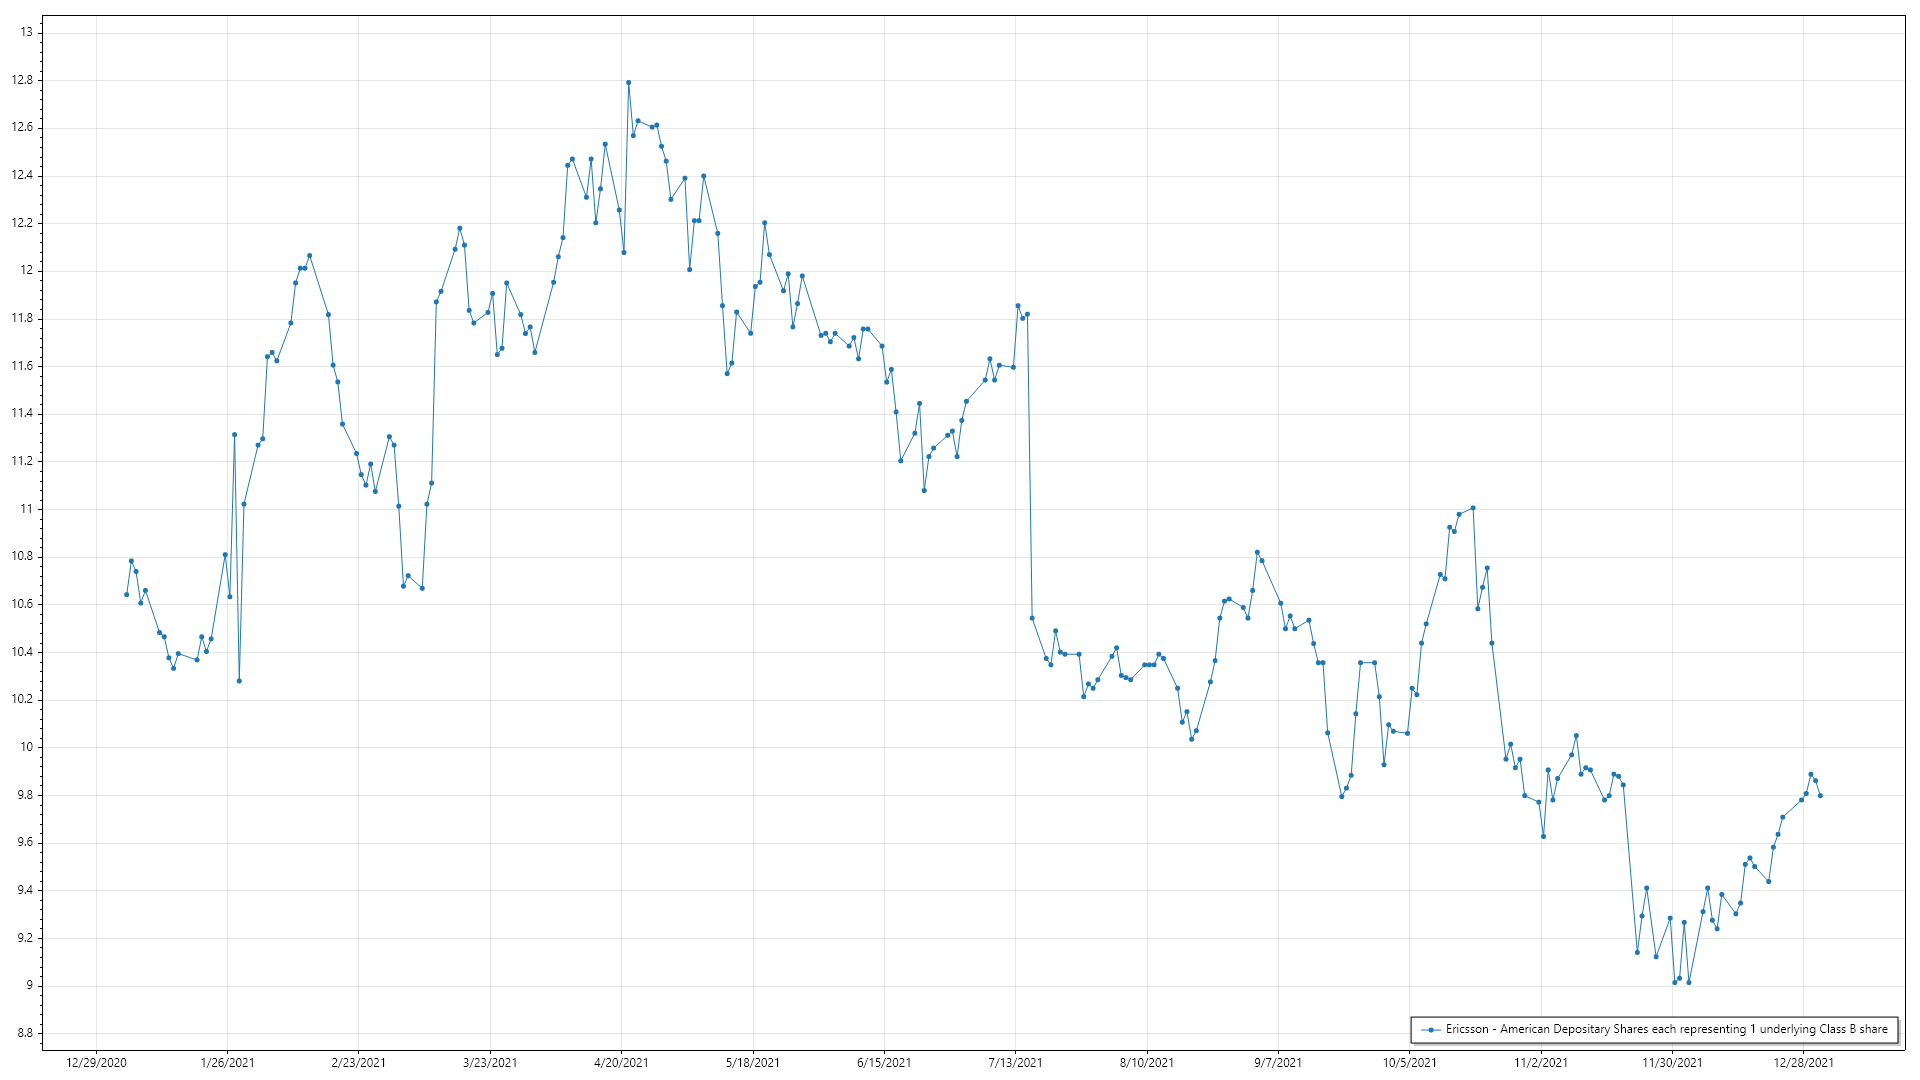
Task: Click the 12/29/2020 x-axis date label
Action: [96, 1062]
